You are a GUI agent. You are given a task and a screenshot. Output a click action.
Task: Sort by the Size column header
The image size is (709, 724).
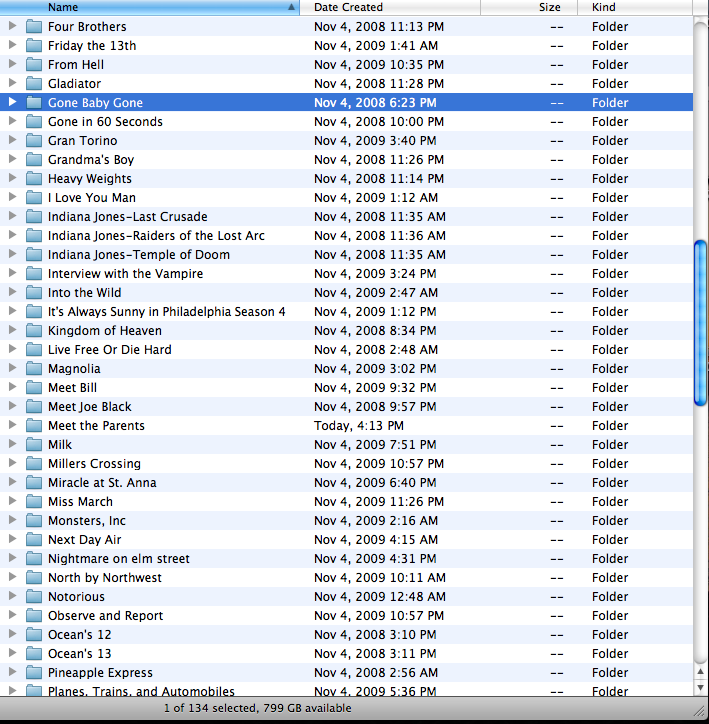tap(529, 7)
